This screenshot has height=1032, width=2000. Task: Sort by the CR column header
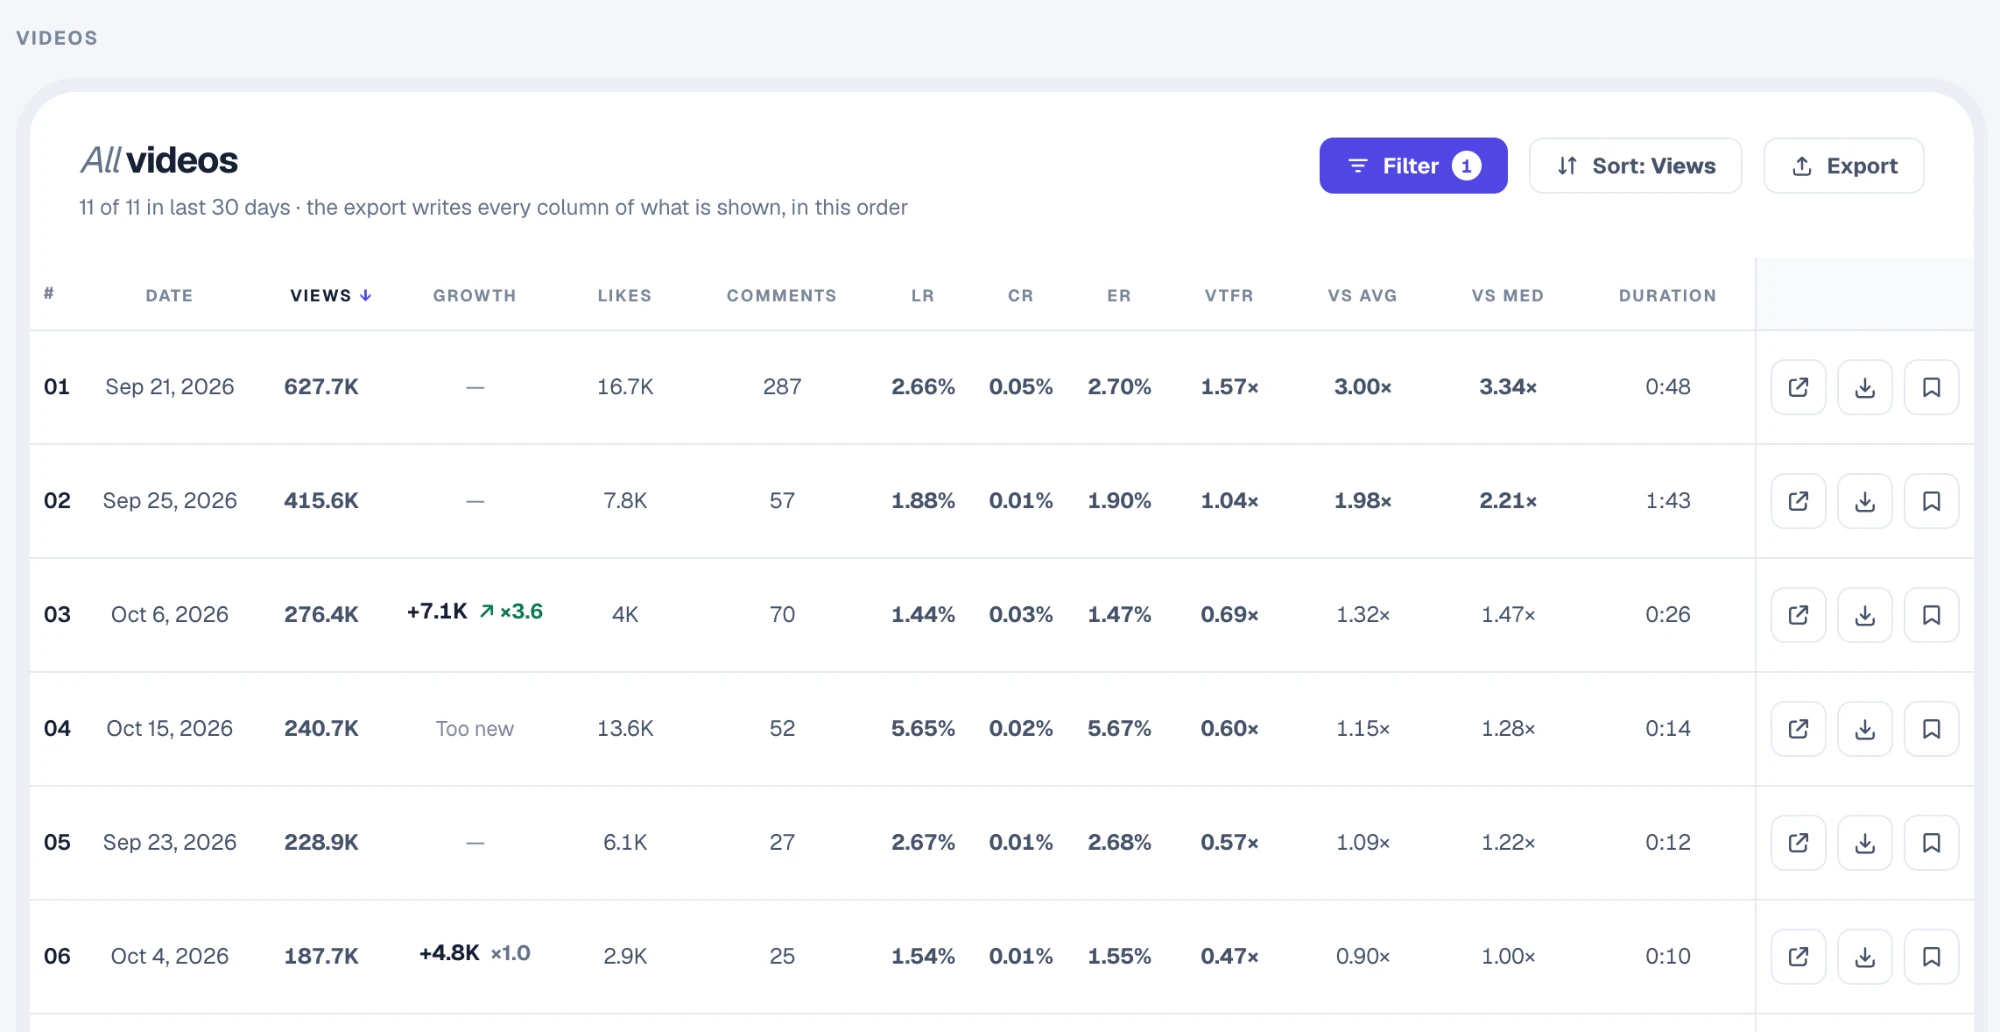pyautogui.click(x=1020, y=296)
